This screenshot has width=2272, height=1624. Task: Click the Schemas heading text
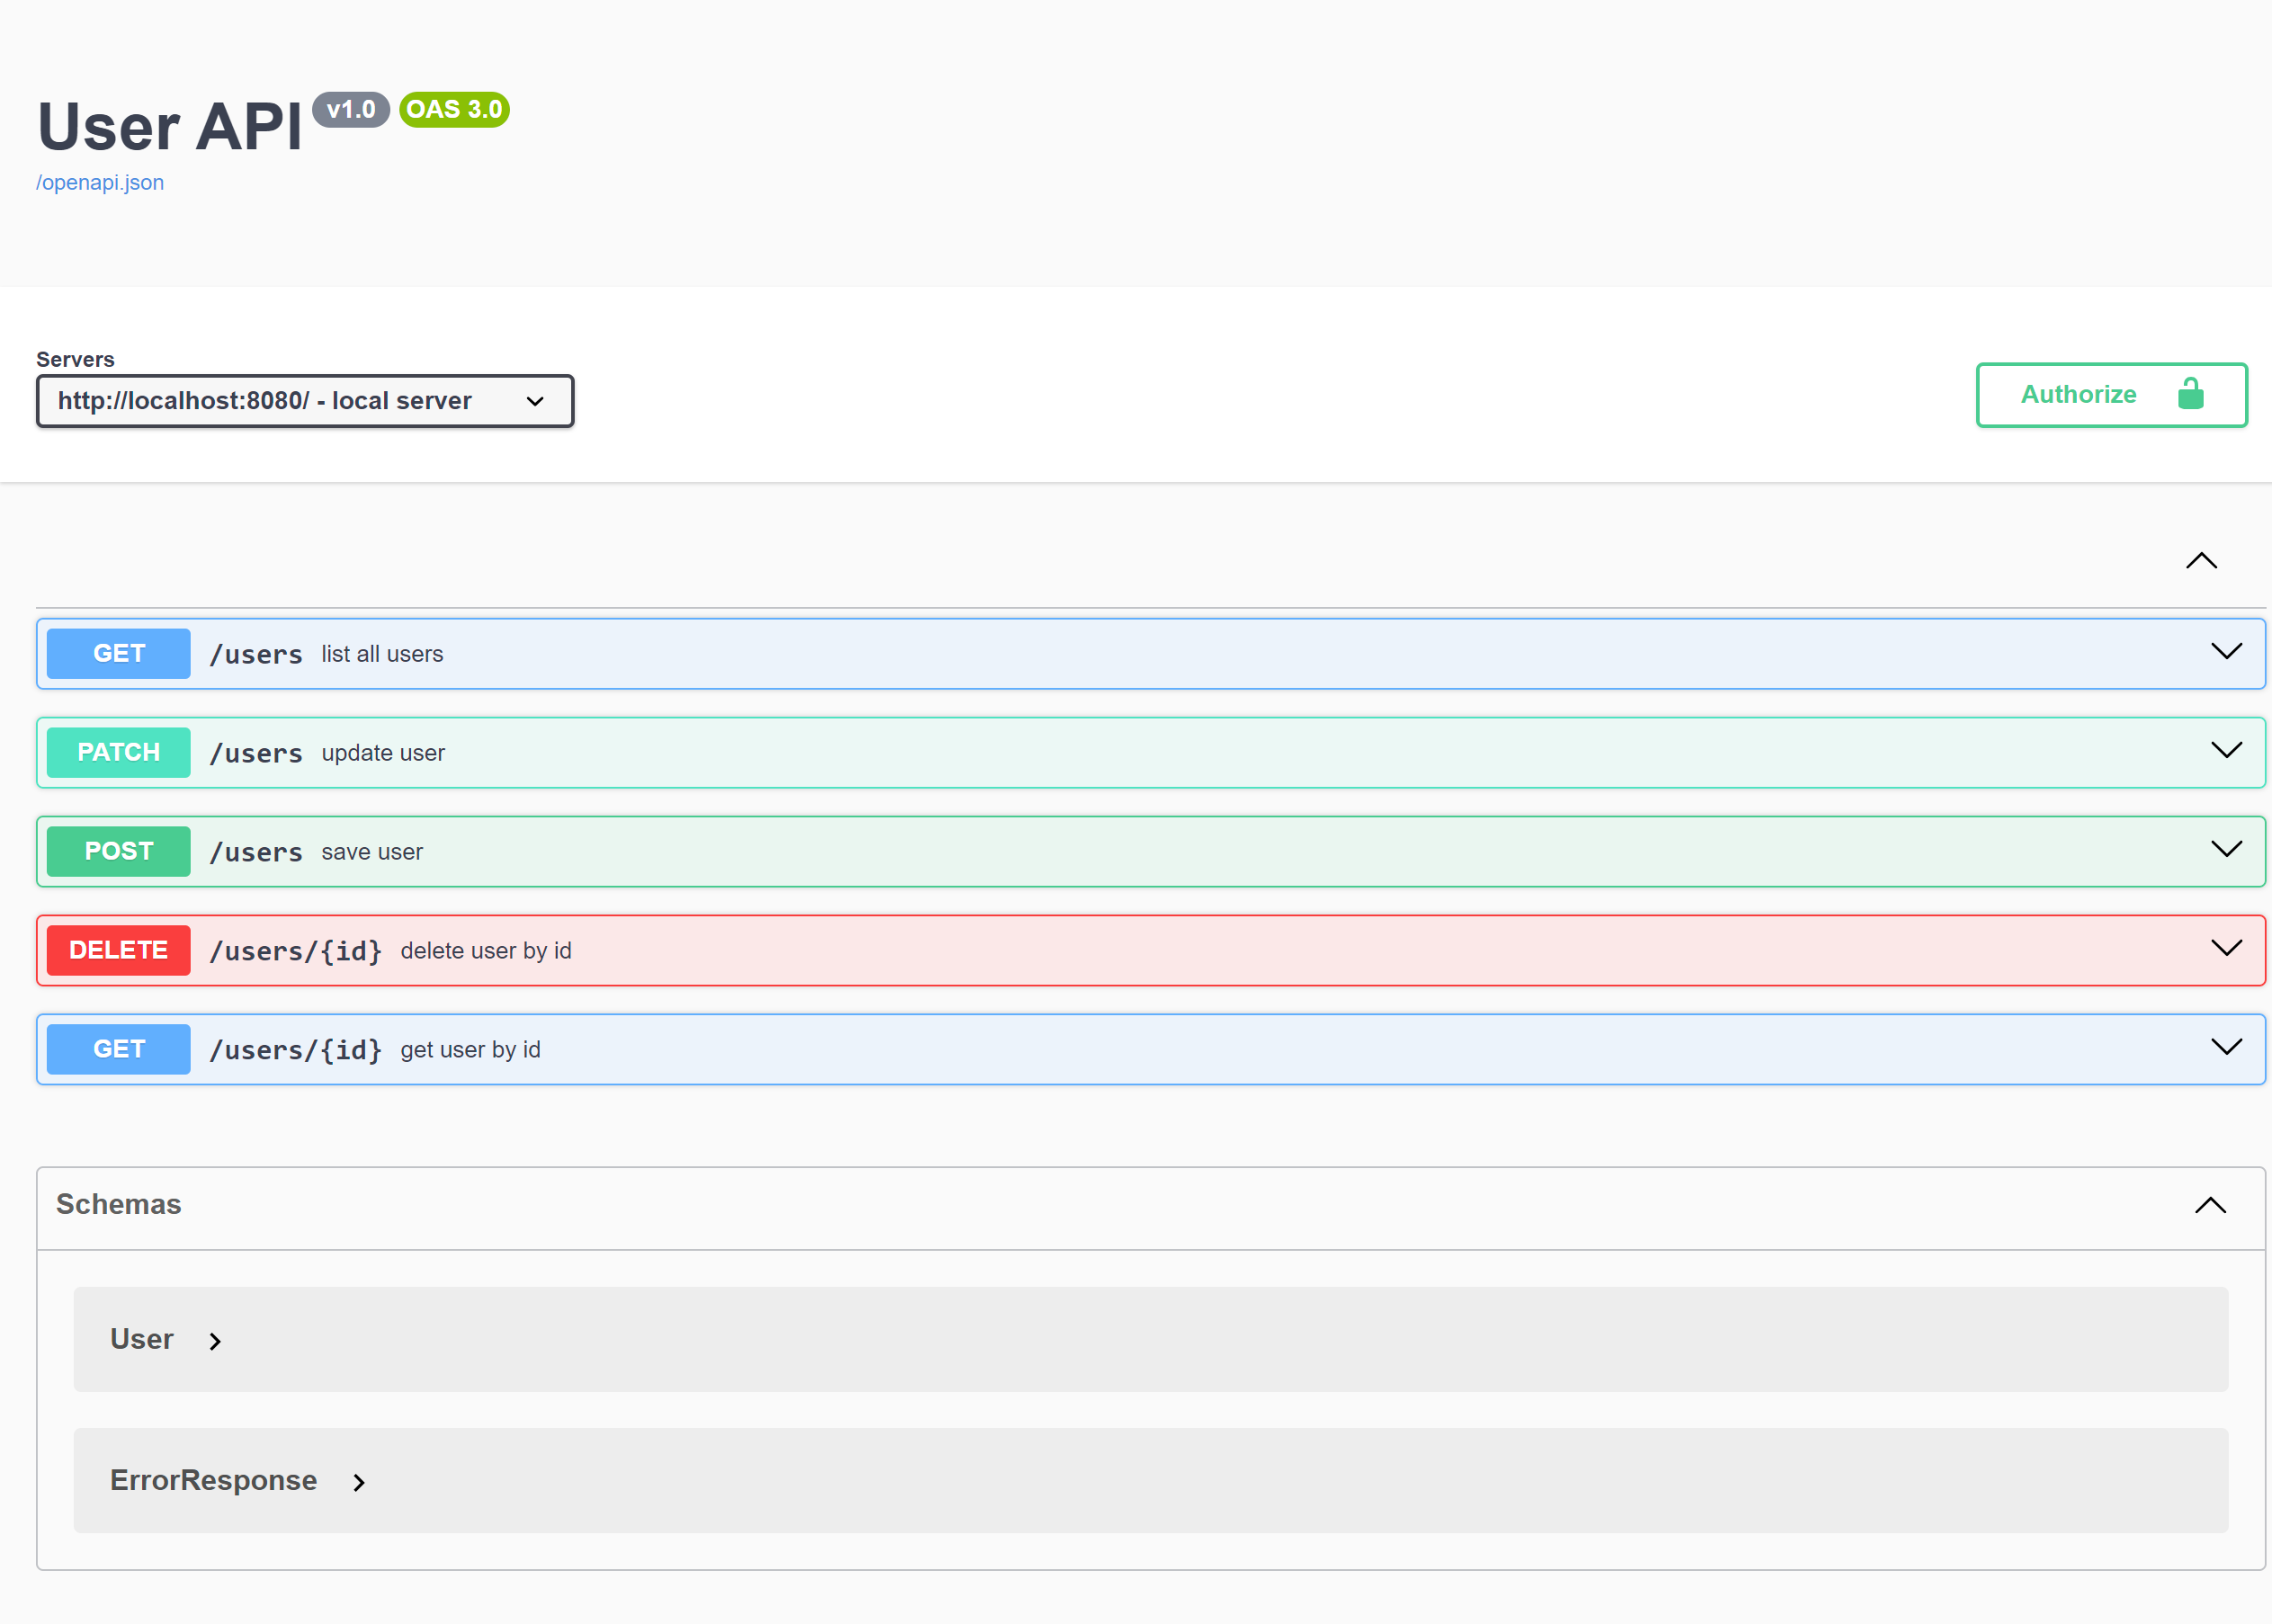pyautogui.click(x=119, y=1204)
